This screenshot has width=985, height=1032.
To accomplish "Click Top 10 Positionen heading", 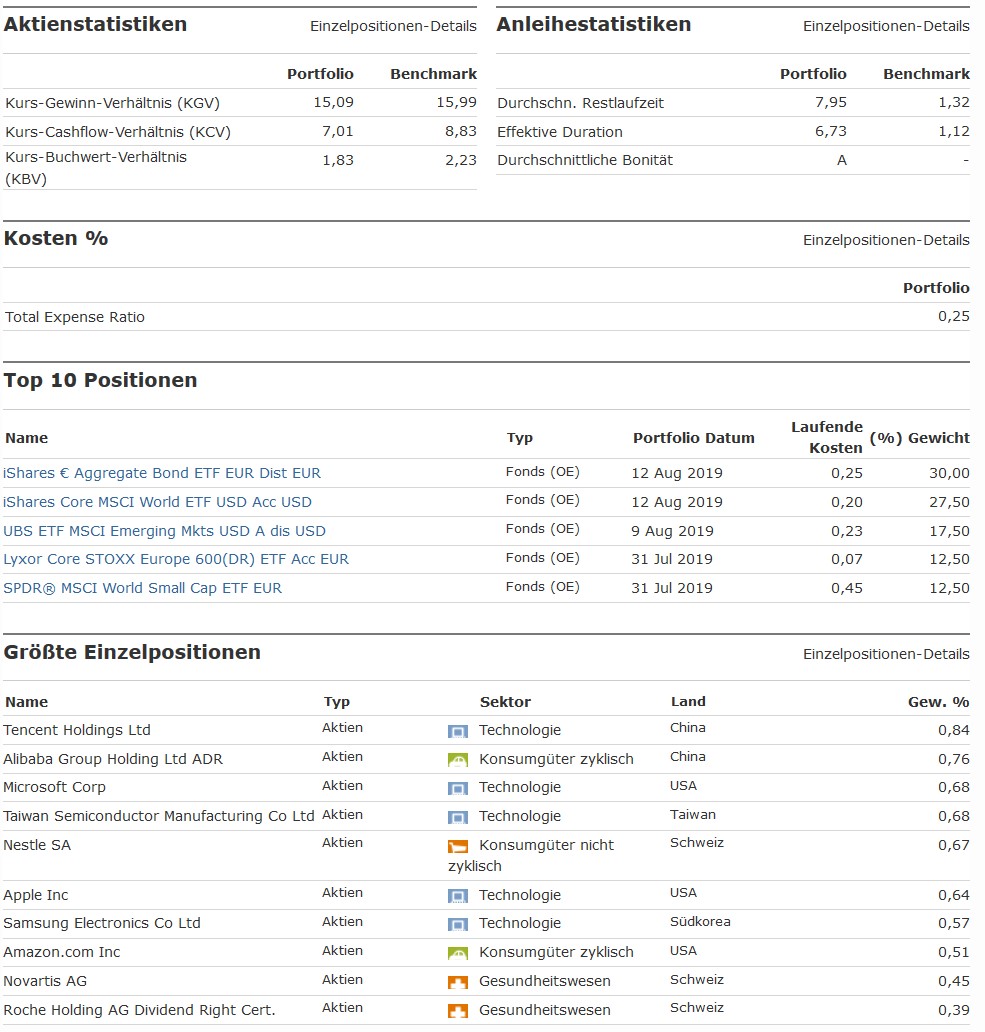I will tap(100, 380).
